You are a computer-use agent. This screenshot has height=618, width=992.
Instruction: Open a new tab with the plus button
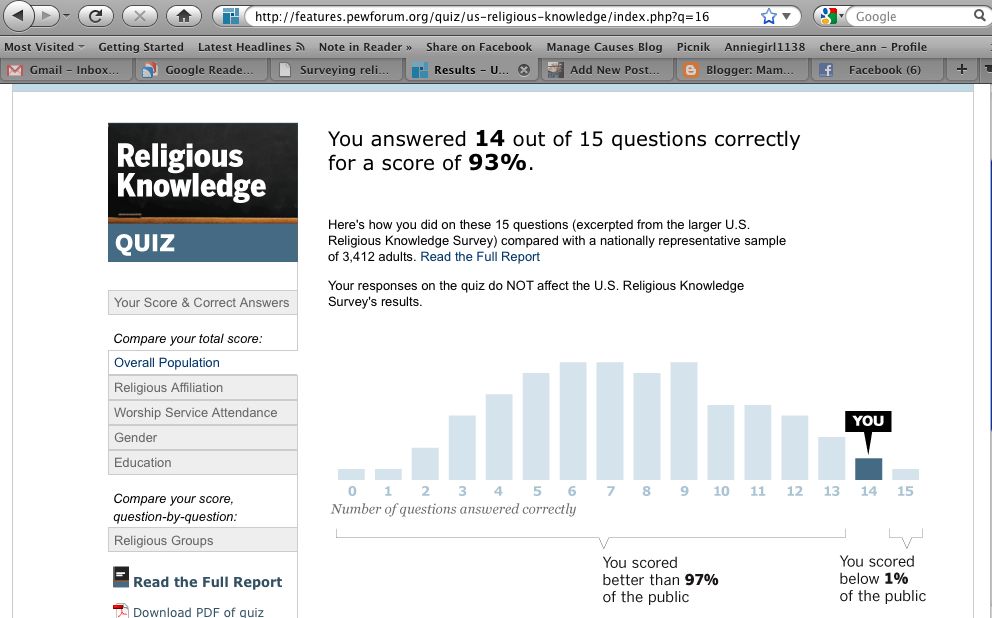click(x=961, y=69)
